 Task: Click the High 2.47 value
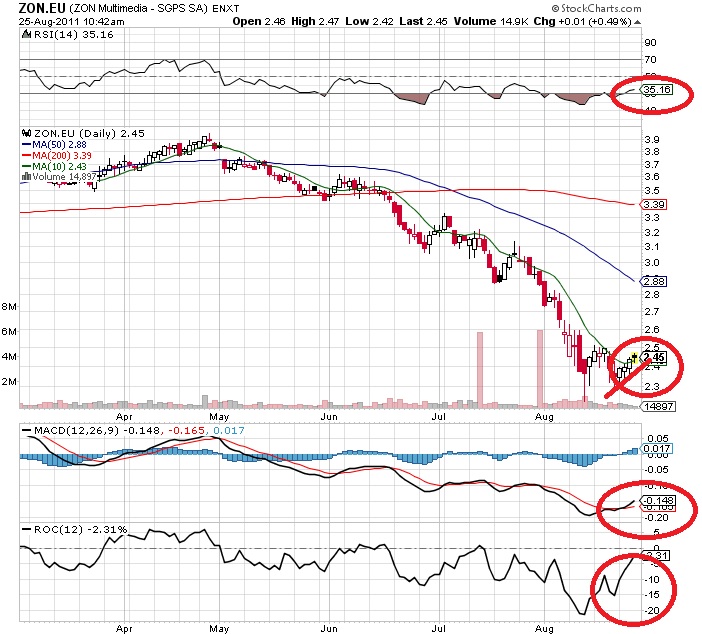(315, 21)
